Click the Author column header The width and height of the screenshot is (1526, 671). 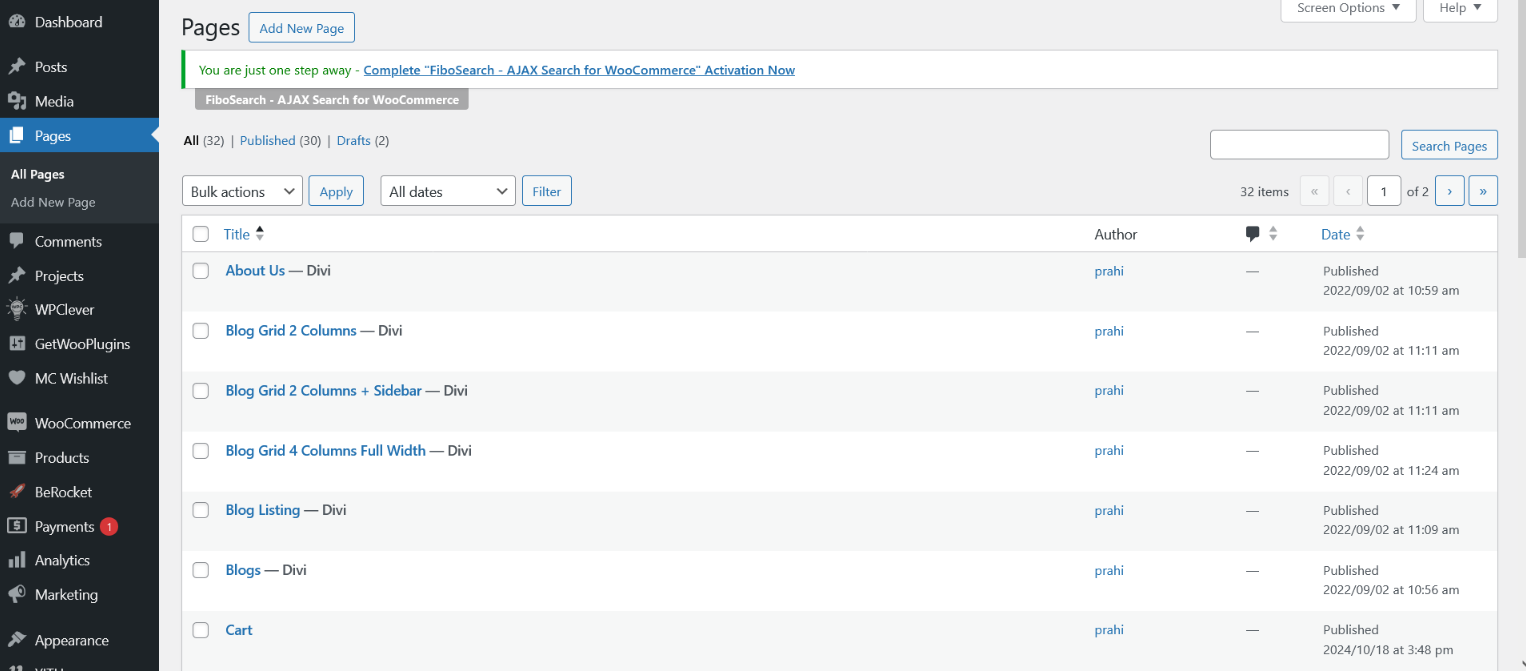tap(1116, 234)
